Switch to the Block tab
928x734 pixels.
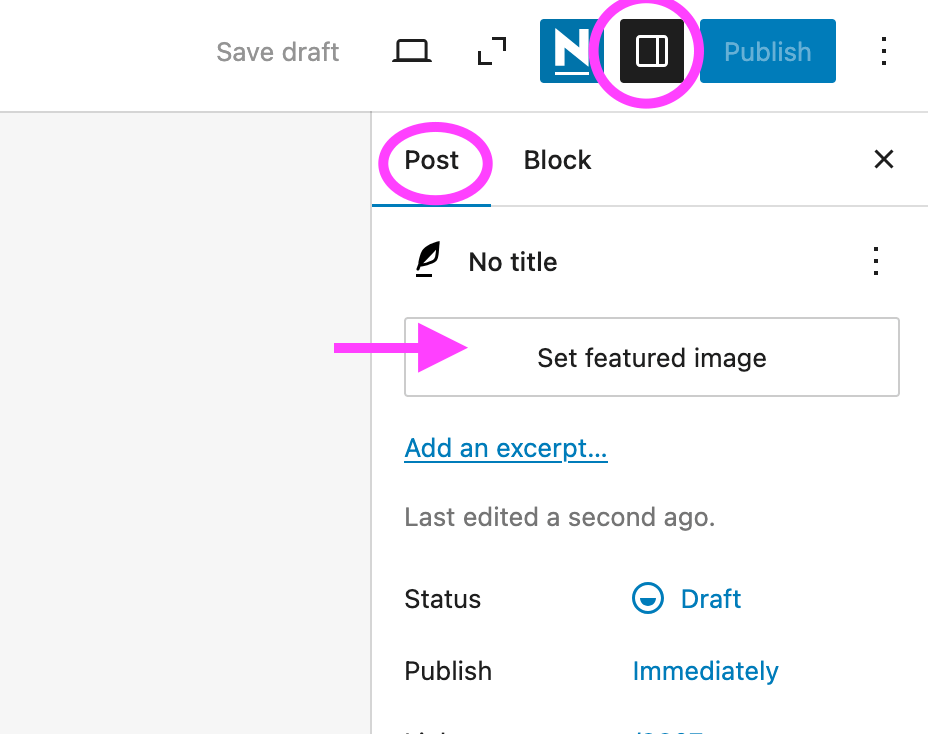(557, 160)
